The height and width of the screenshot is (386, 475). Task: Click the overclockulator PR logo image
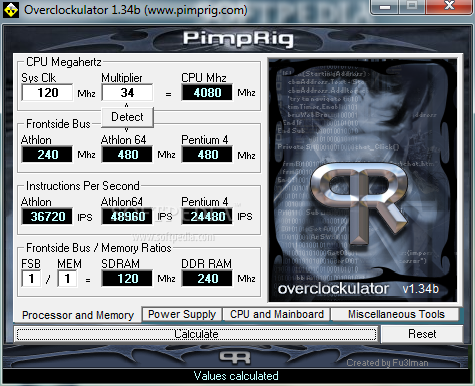tap(363, 180)
